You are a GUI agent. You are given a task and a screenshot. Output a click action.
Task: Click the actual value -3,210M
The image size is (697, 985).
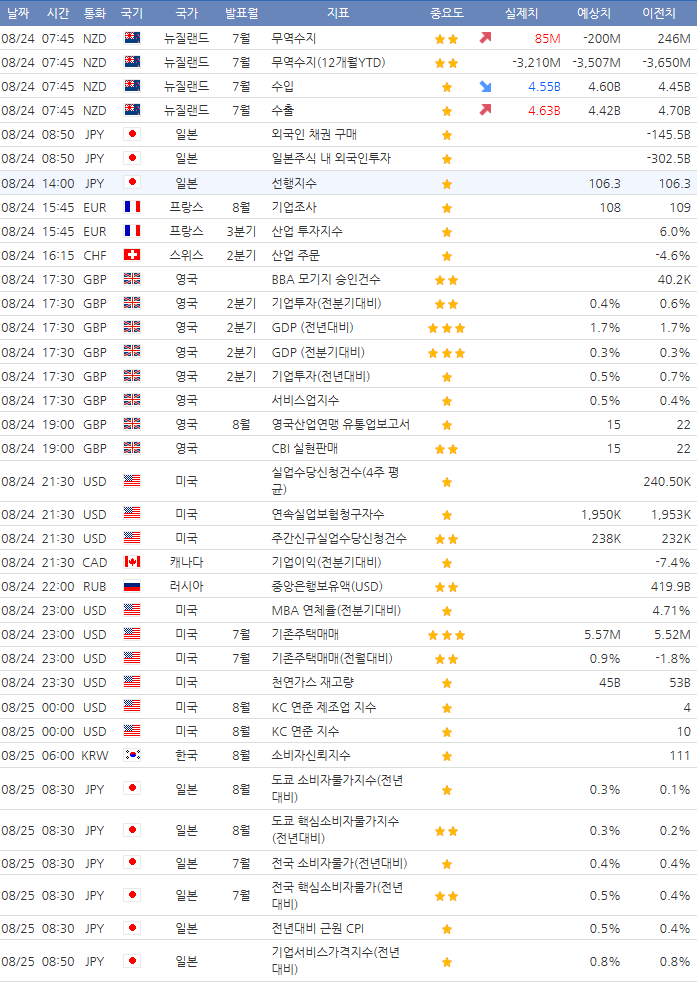click(x=536, y=62)
